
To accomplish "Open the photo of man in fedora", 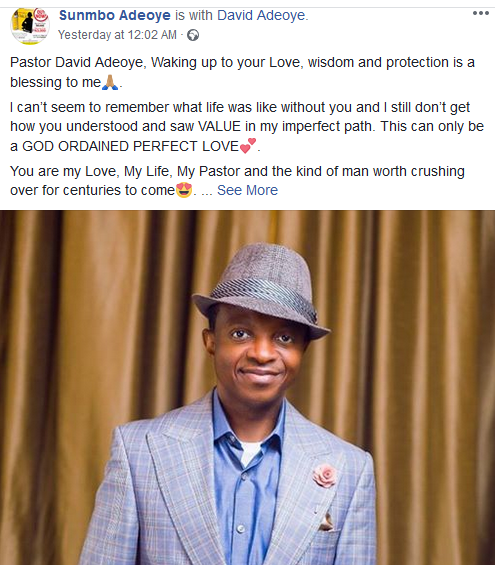I will coord(248,388).
